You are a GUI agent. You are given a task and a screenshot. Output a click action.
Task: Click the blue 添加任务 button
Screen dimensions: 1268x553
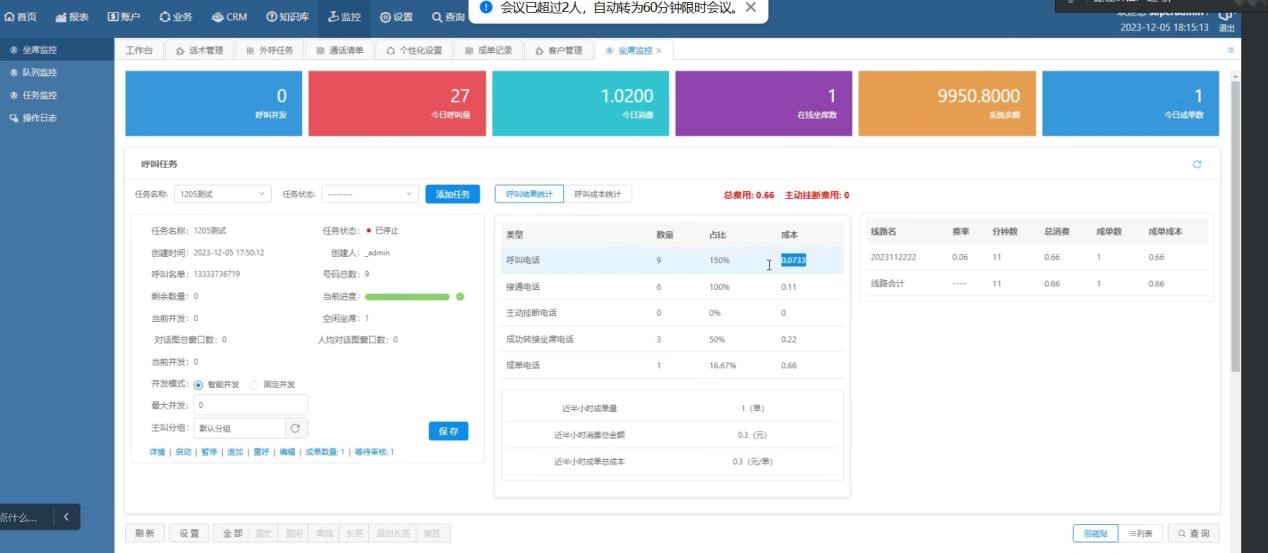452,194
